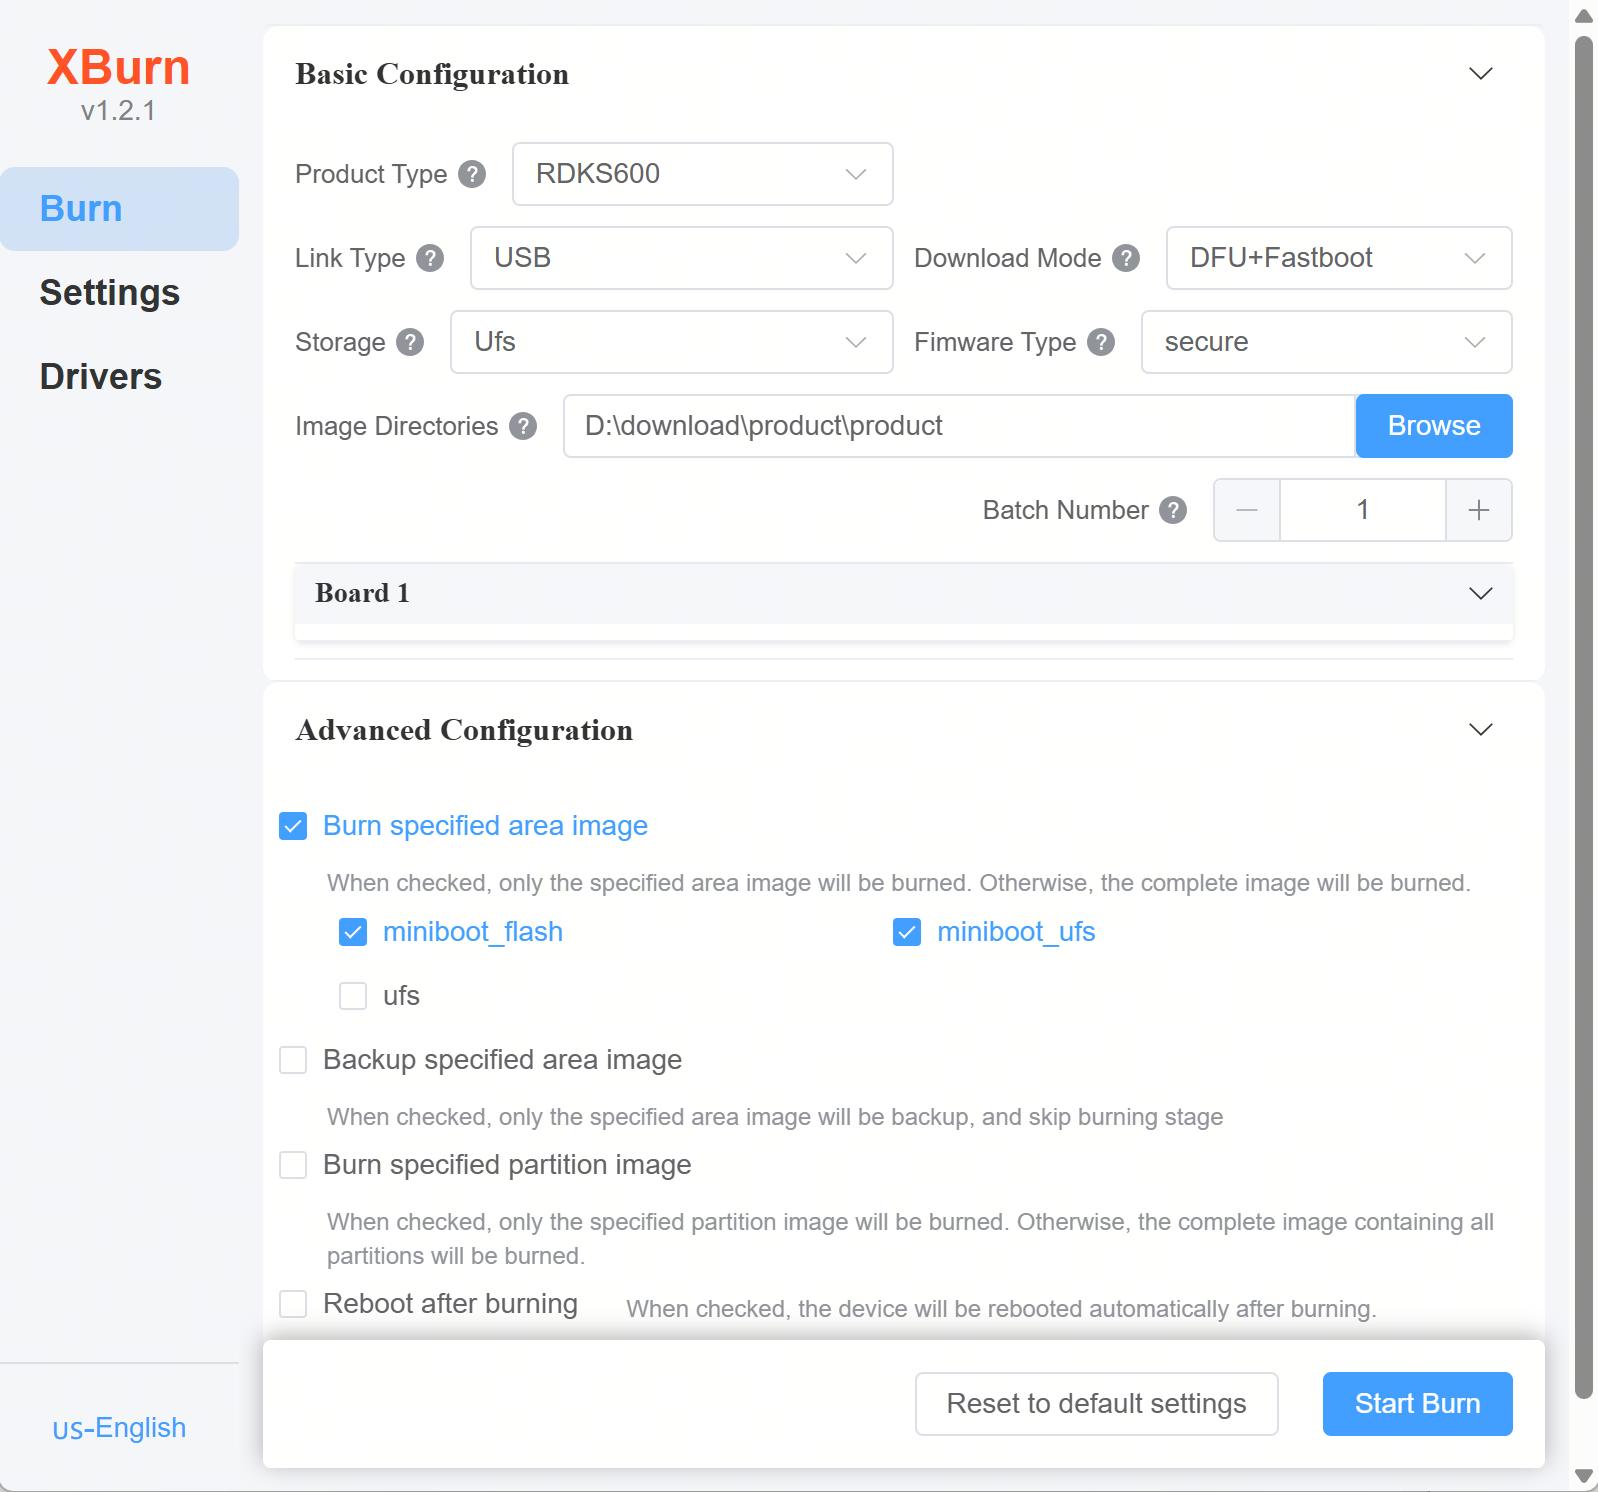The image size is (1598, 1492).
Task: Click the Batch Number help icon
Action: pyautogui.click(x=1173, y=510)
